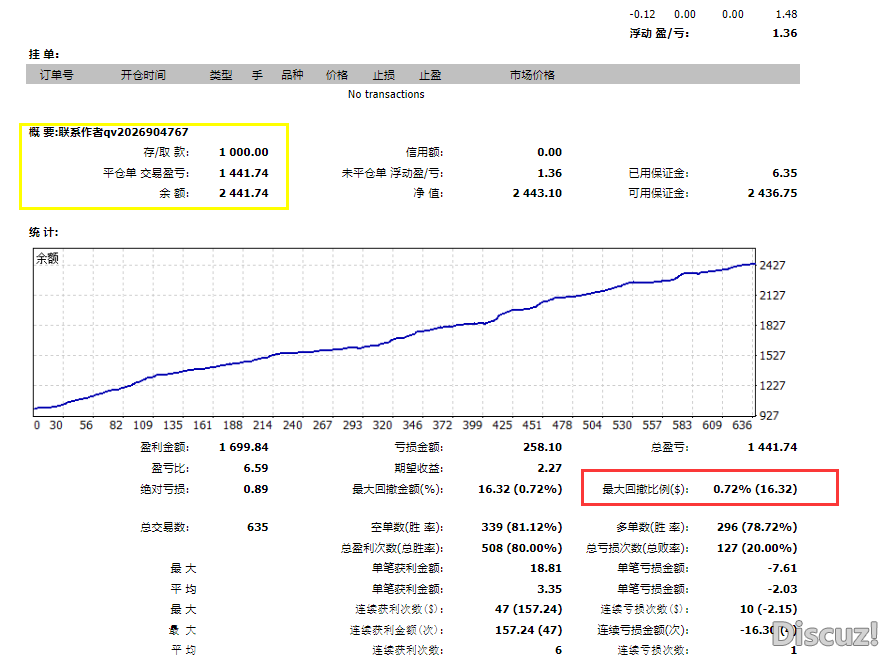
Task: Click the average profit trade value '3.35'
Action: [x=550, y=589]
